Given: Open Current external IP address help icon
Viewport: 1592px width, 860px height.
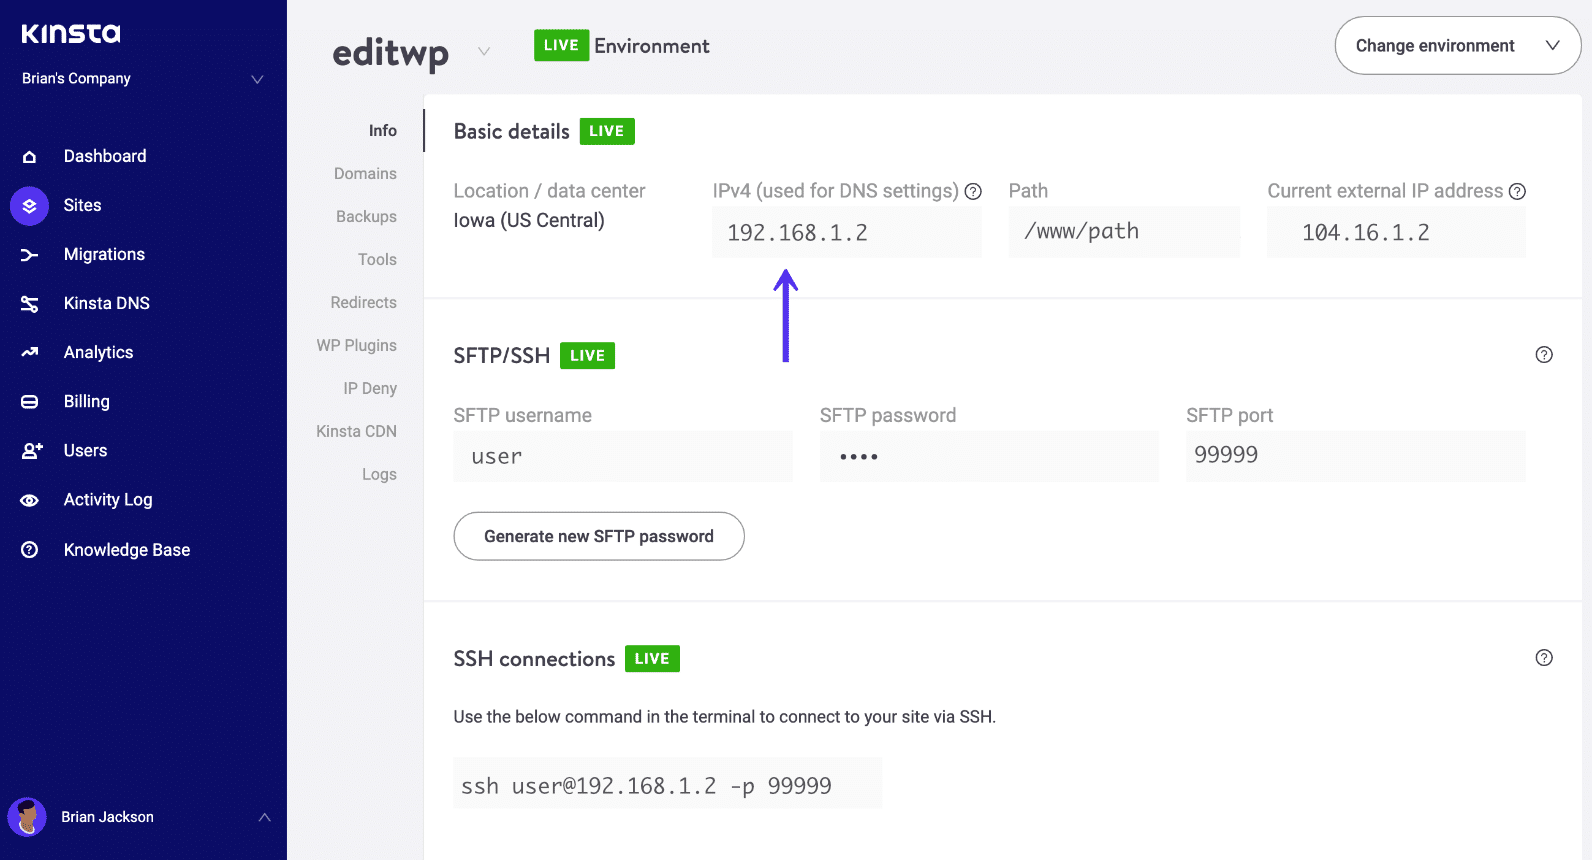Looking at the screenshot, I should coord(1517,191).
